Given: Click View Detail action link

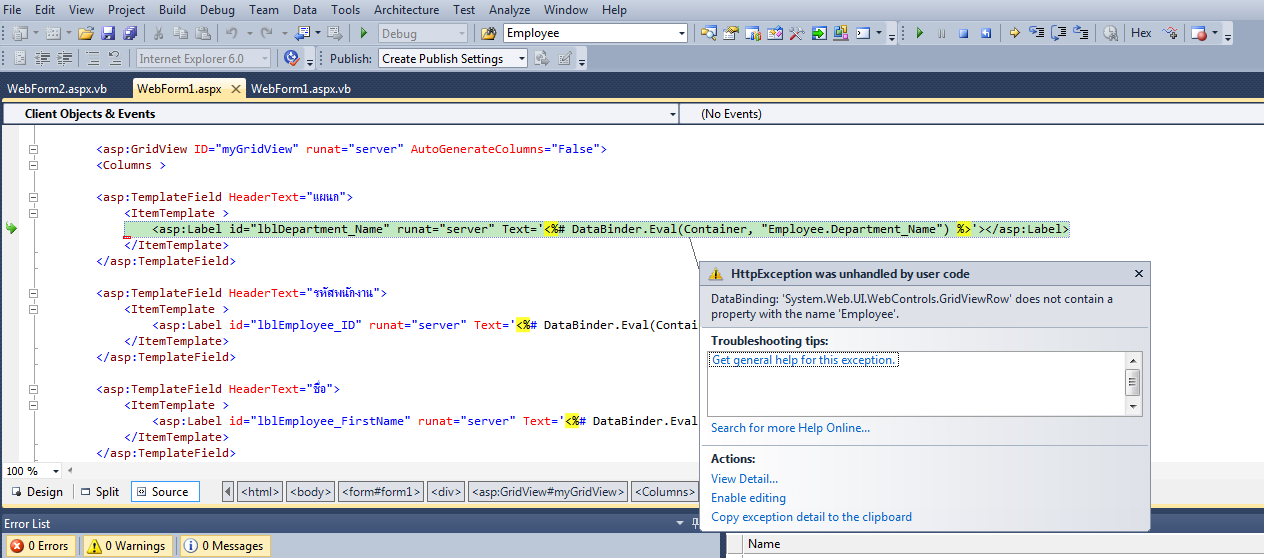Looking at the screenshot, I should pos(744,479).
